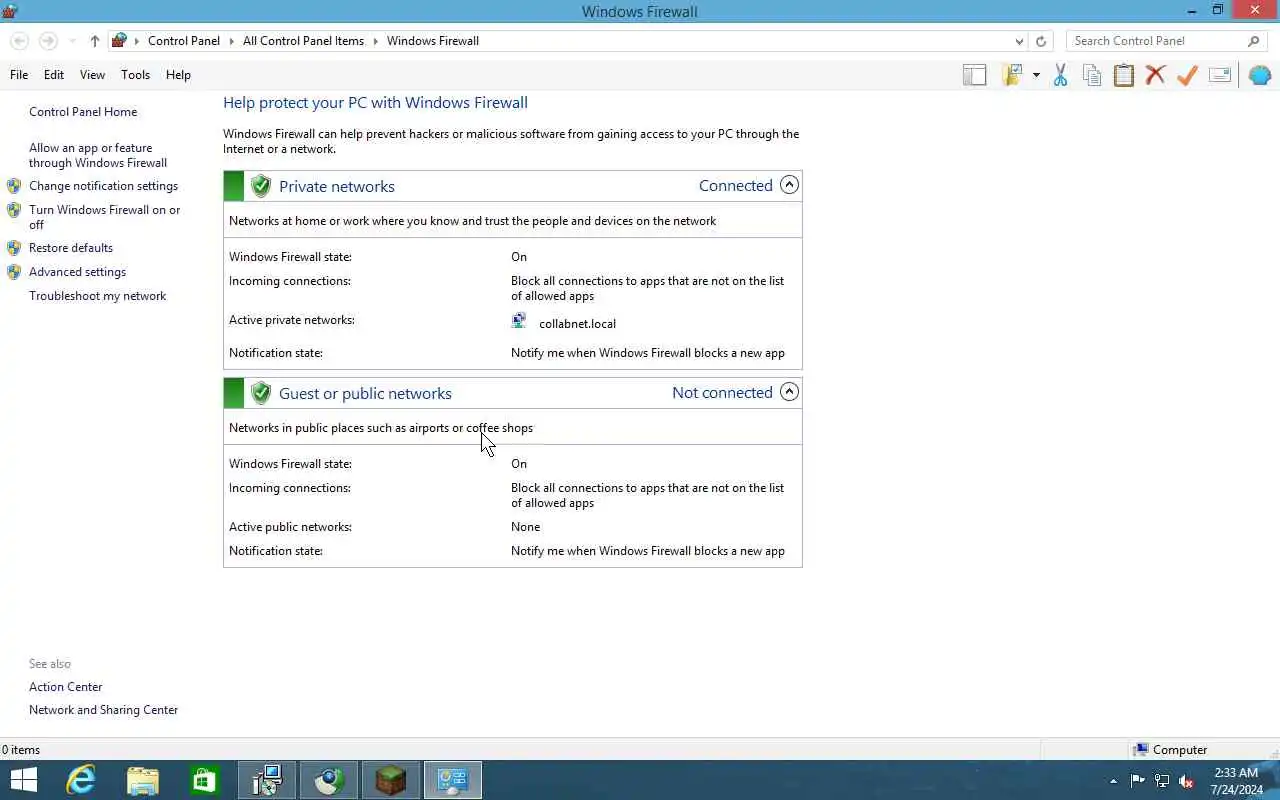The width and height of the screenshot is (1280, 800).
Task: Click the folder options toolbar icon
Action: [1012, 75]
